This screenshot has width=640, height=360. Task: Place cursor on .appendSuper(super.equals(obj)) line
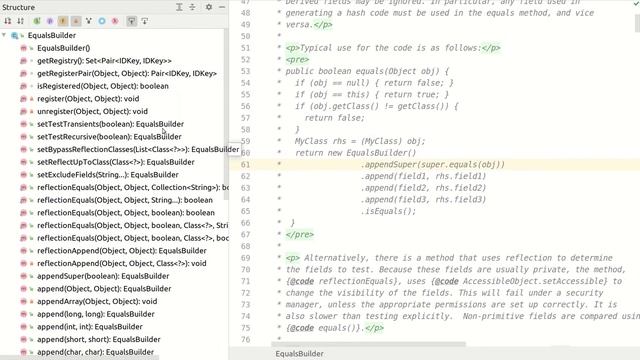click(433, 164)
